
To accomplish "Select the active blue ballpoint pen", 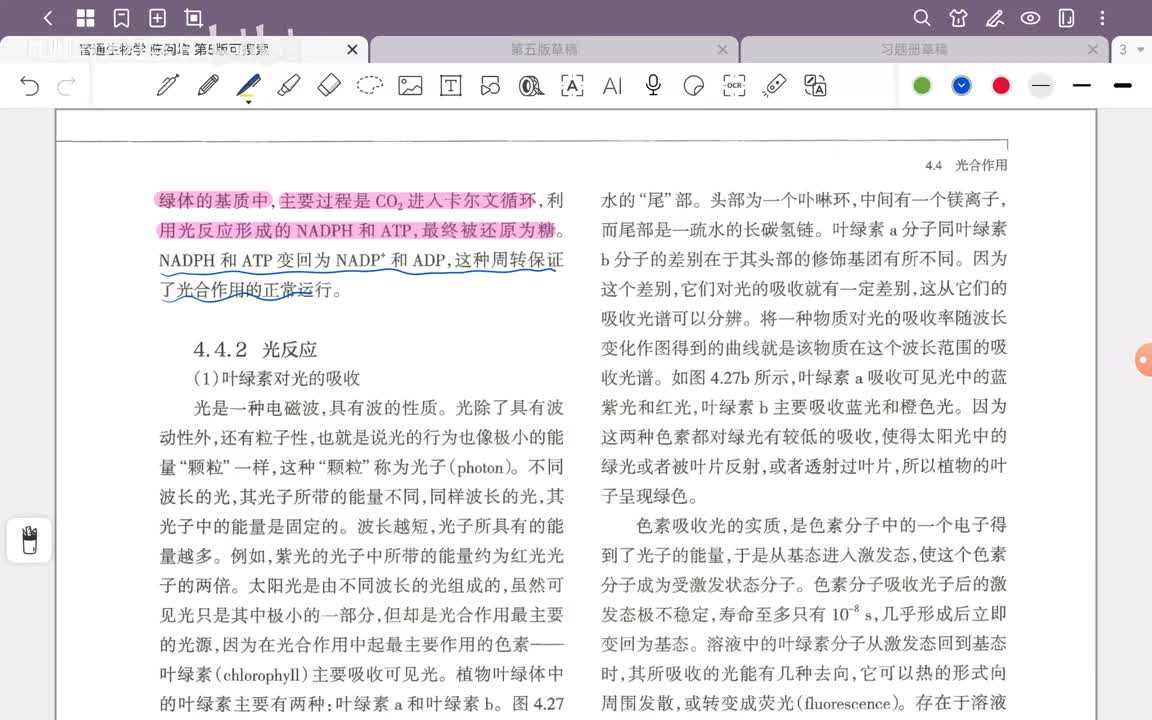I will pyautogui.click(x=248, y=85).
